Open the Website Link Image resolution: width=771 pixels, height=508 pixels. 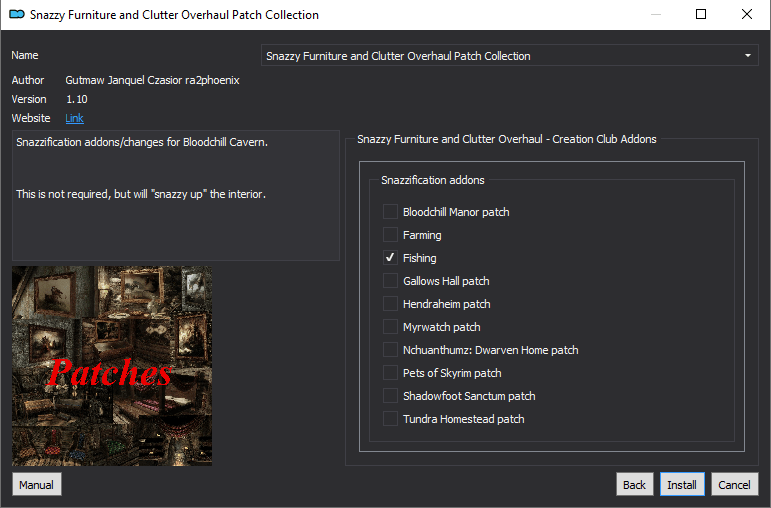click(74, 118)
